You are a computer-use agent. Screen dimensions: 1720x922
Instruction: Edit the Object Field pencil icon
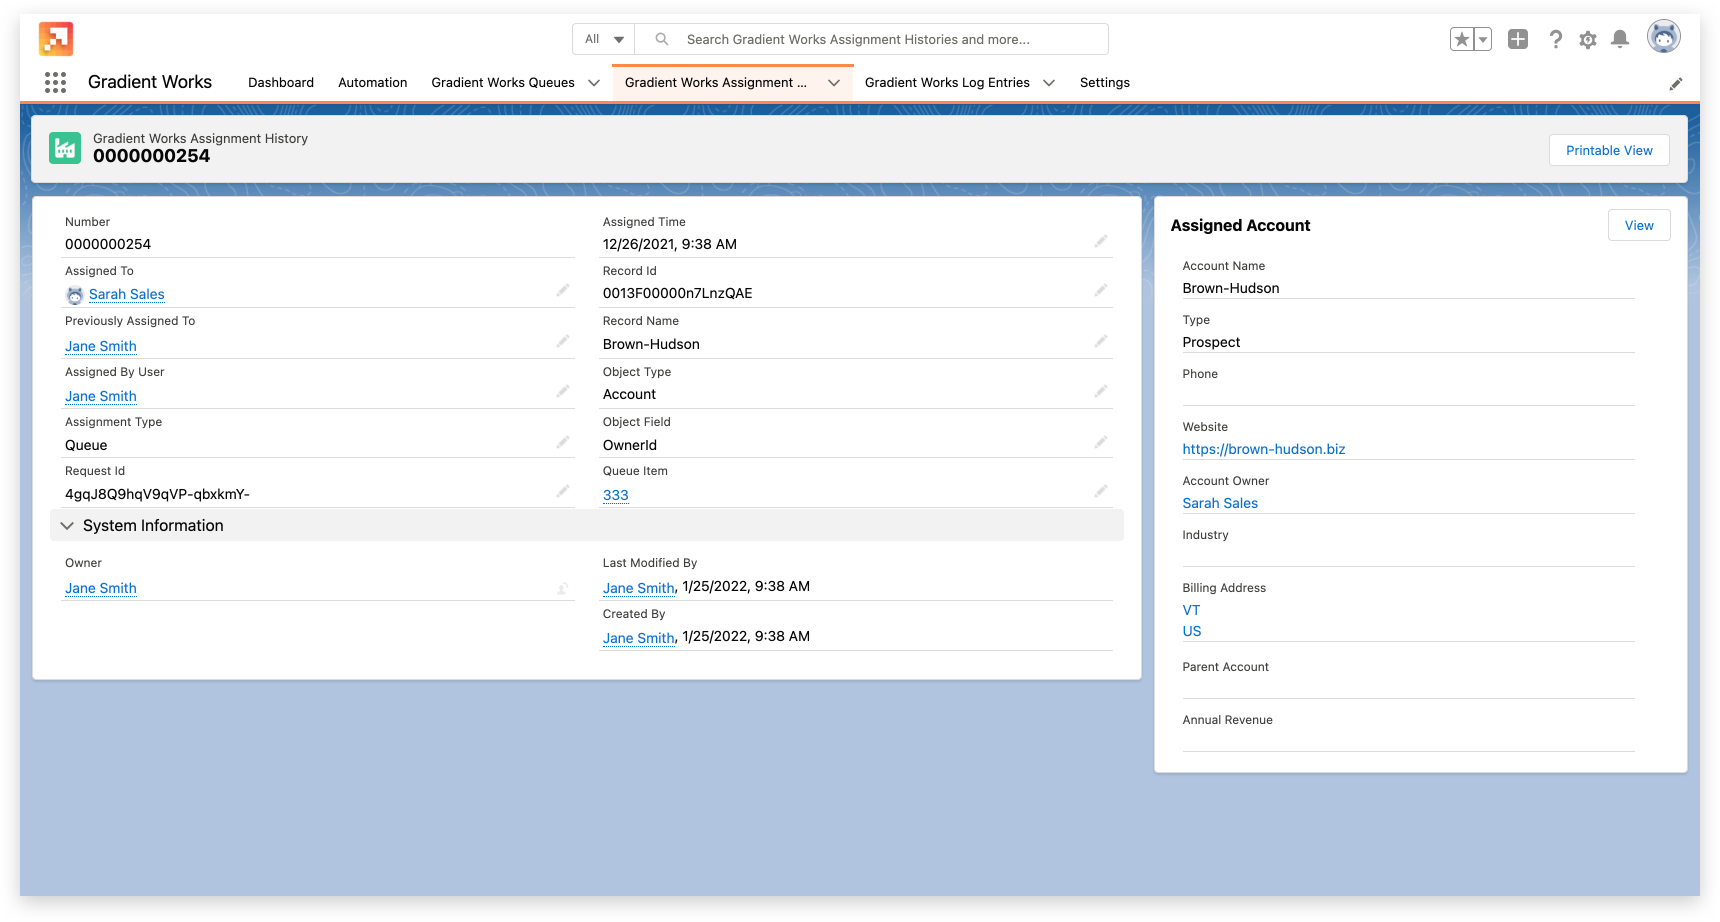click(1101, 442)
